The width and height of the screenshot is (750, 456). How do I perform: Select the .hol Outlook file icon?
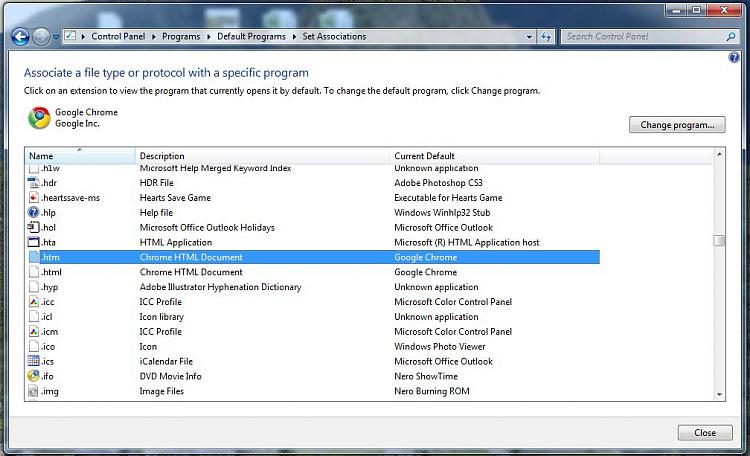click(x=33, y=227)
